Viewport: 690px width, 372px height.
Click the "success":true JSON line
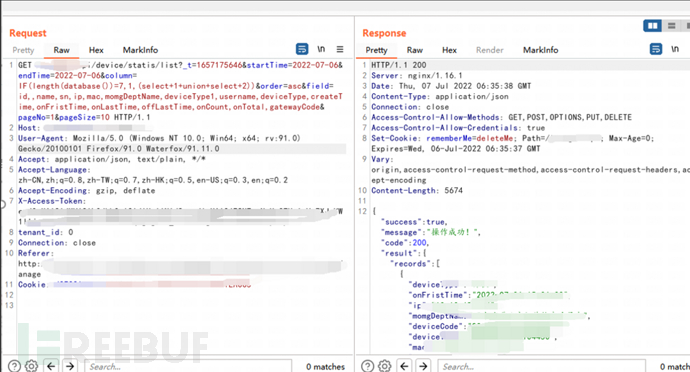[x=414, y=222]
